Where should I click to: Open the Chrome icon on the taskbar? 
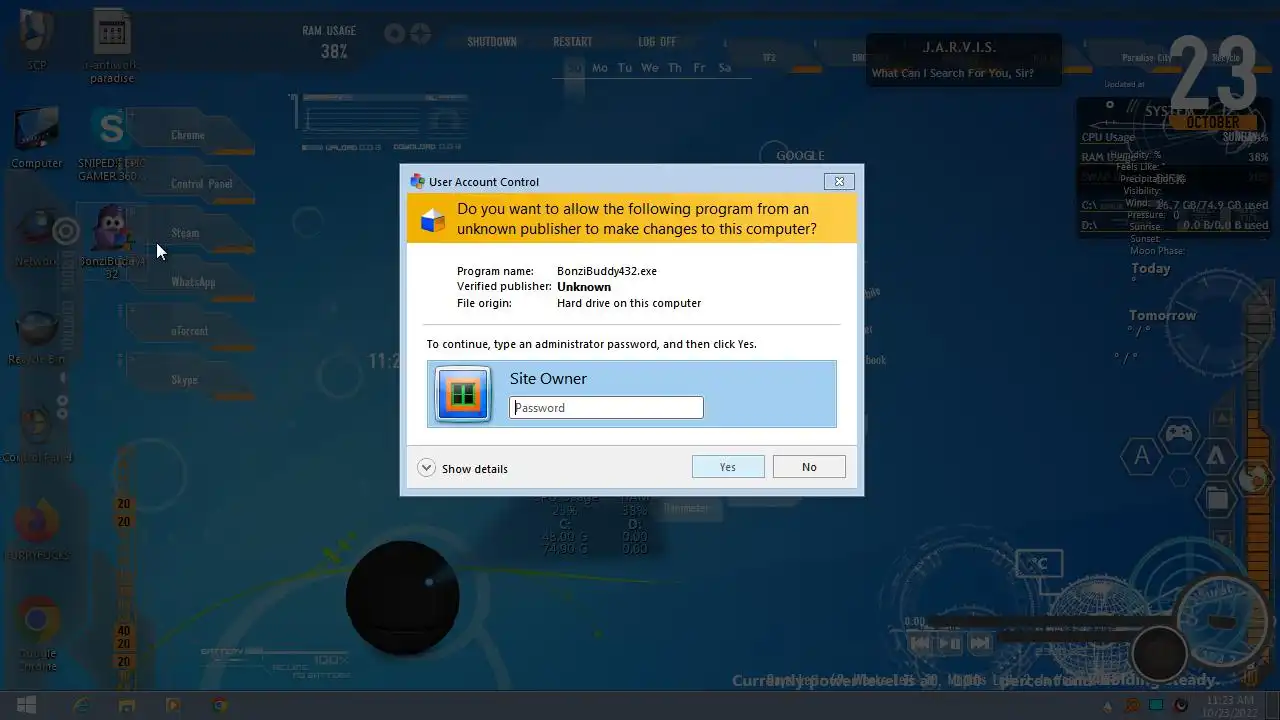click(x=220, y=705)
